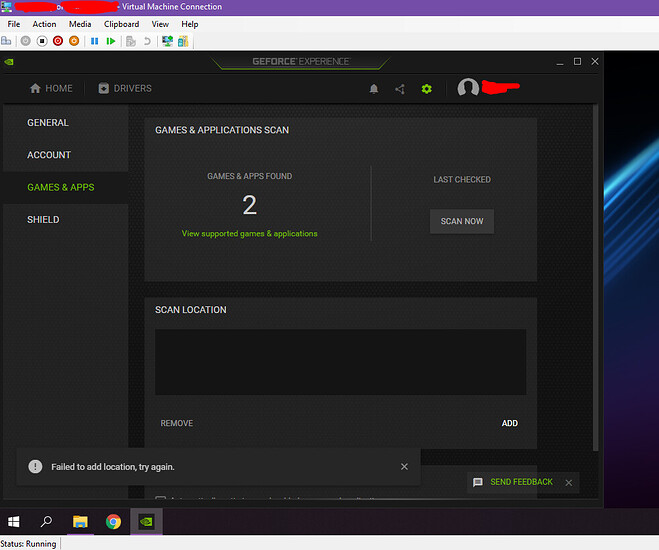
Task: Open the notifications bell icon
Action: tap(374, 89)
